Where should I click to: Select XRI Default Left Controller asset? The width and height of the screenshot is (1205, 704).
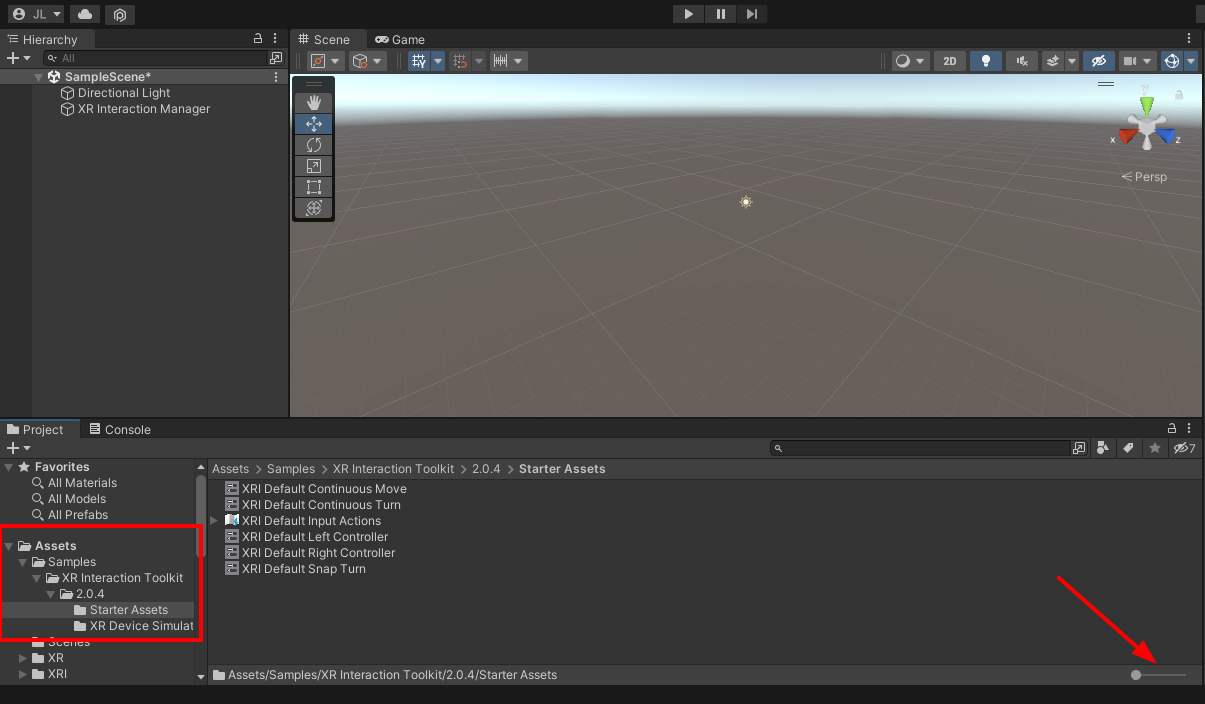pyautogui.click(x=313, y=536)
